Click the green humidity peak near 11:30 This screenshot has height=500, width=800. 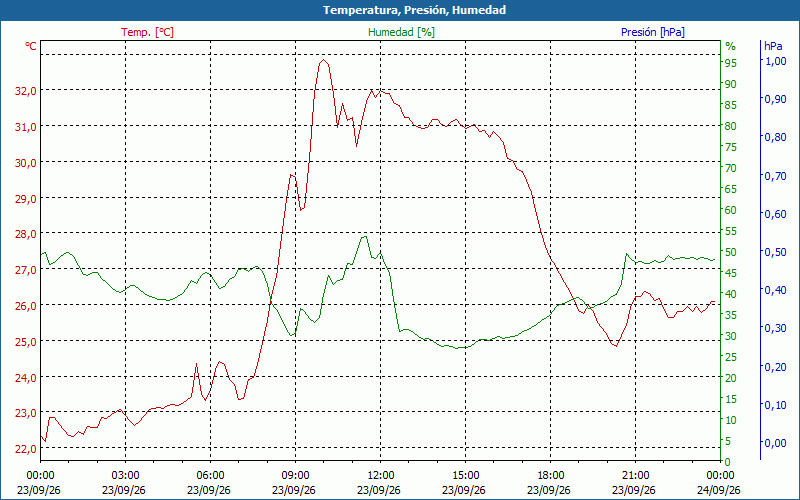[364, 237]
